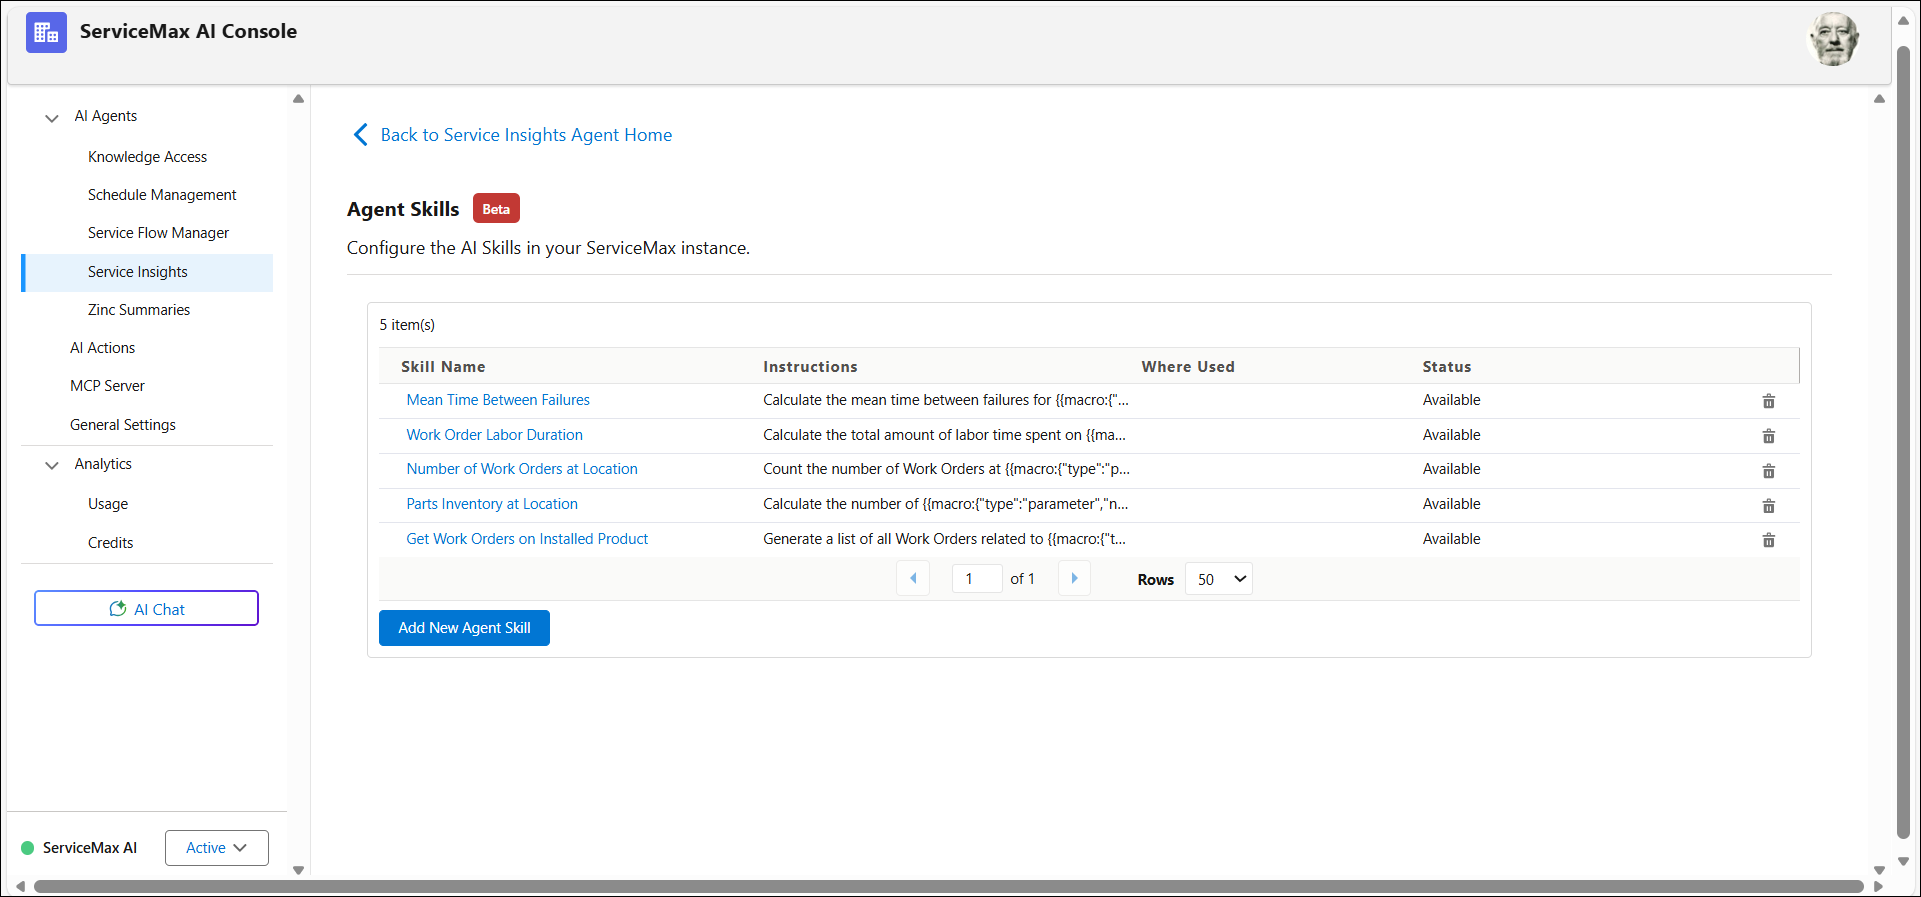1921x897 pixels.
Task: Collapse the AI Agents section
Action: pos(52,118)
